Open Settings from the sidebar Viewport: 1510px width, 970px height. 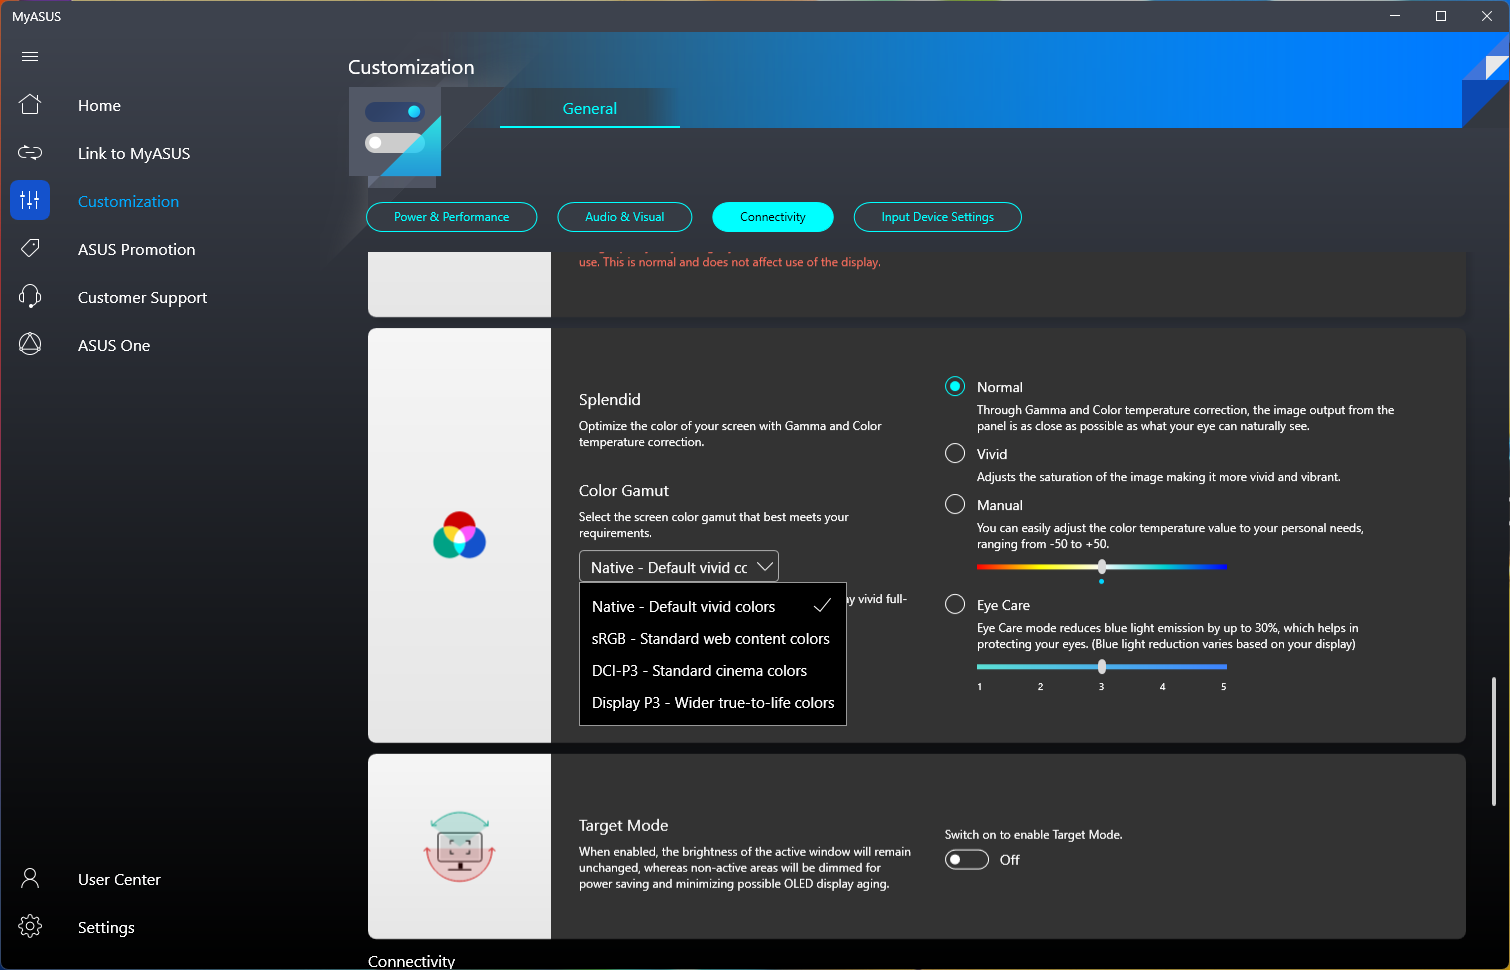106,927
